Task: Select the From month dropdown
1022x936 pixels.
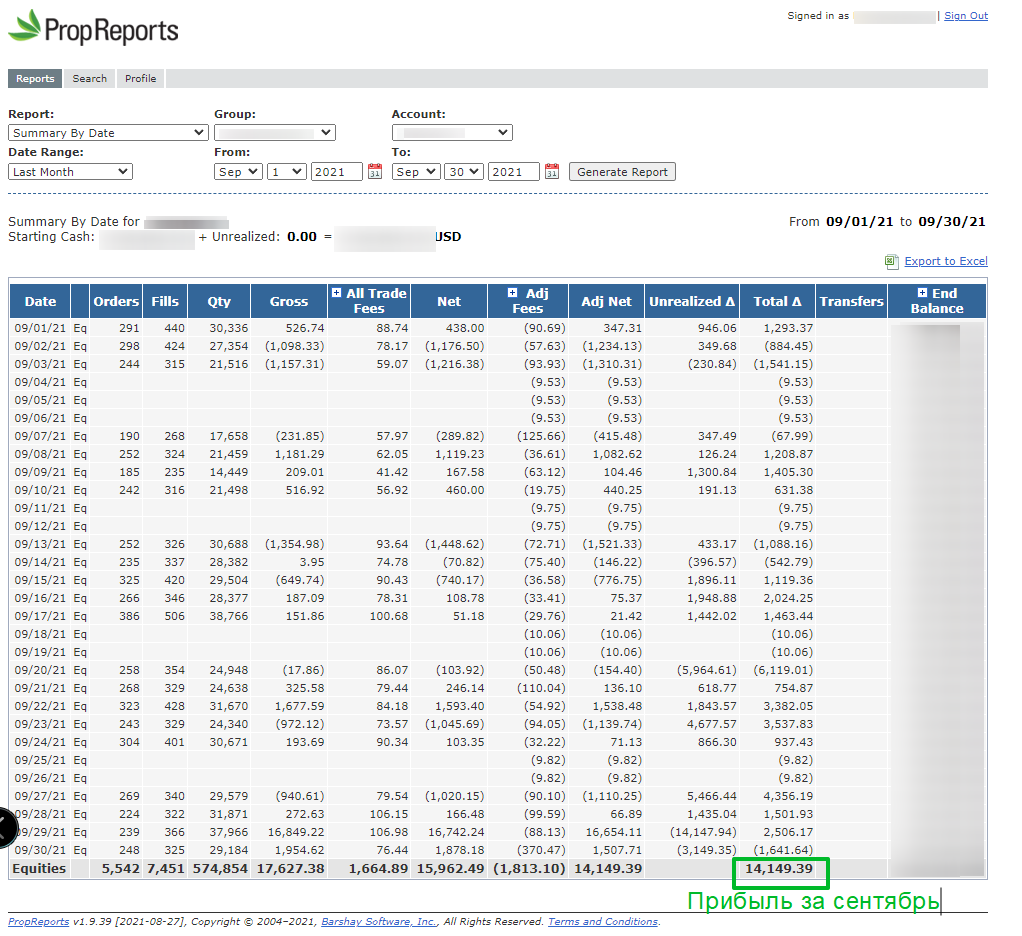Action: (238, 172)
